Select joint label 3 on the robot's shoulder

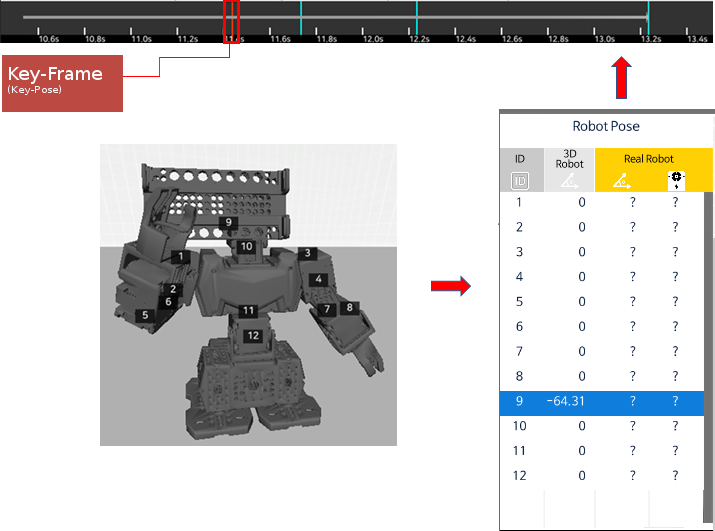click(x=309, y=254)
